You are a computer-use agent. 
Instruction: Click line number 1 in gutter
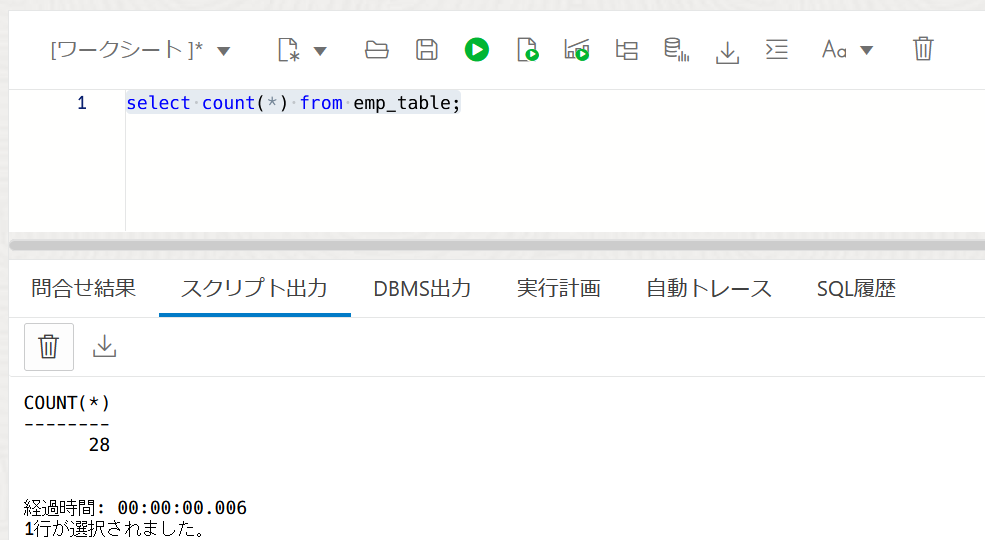tap(82, 103)
